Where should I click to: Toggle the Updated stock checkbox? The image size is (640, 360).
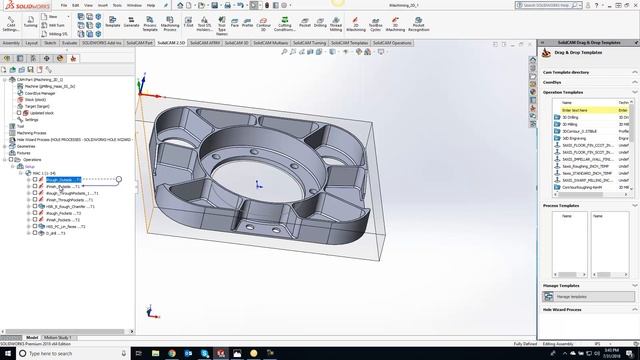click(19, 113)
